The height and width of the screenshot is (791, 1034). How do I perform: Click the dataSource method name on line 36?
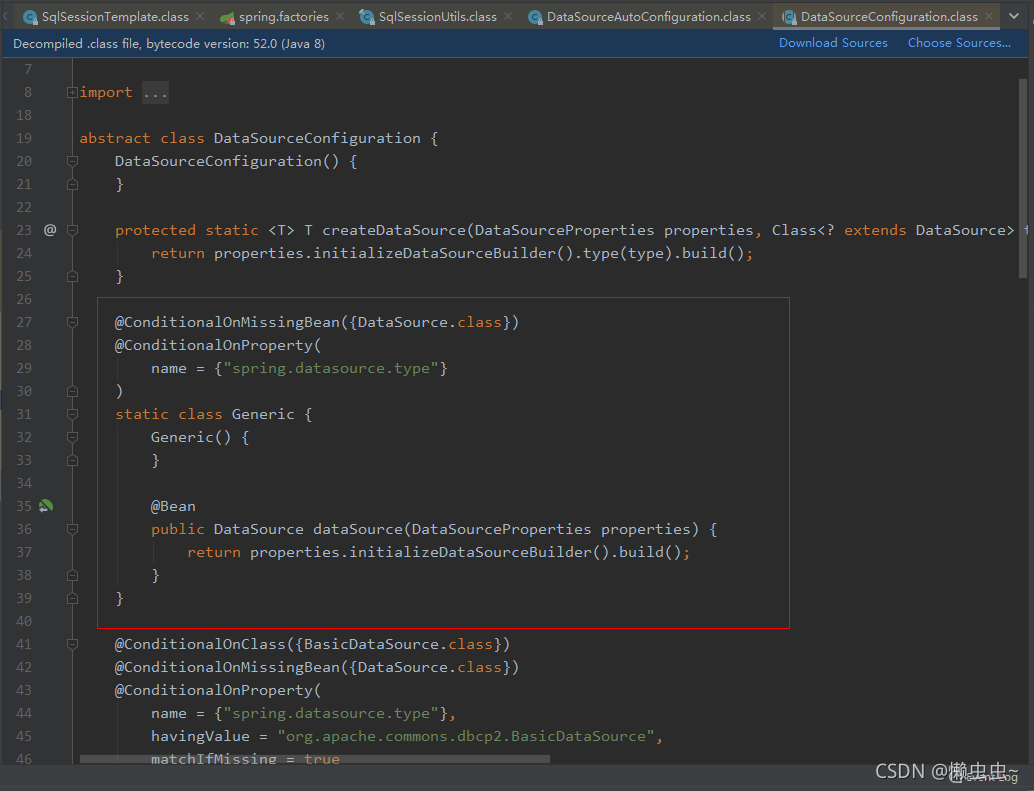pyautogui.click(x=358, y=529)
